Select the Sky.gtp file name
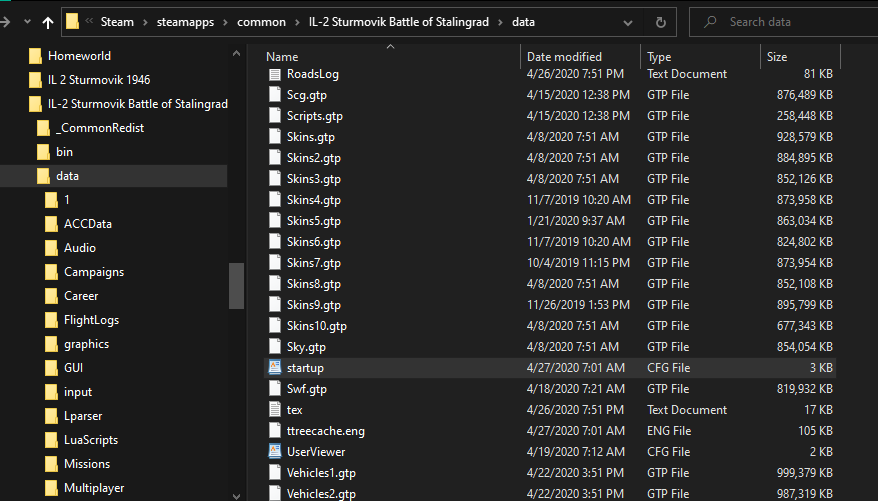This screenshot has height=501, width=878. (x=306, y=347)
